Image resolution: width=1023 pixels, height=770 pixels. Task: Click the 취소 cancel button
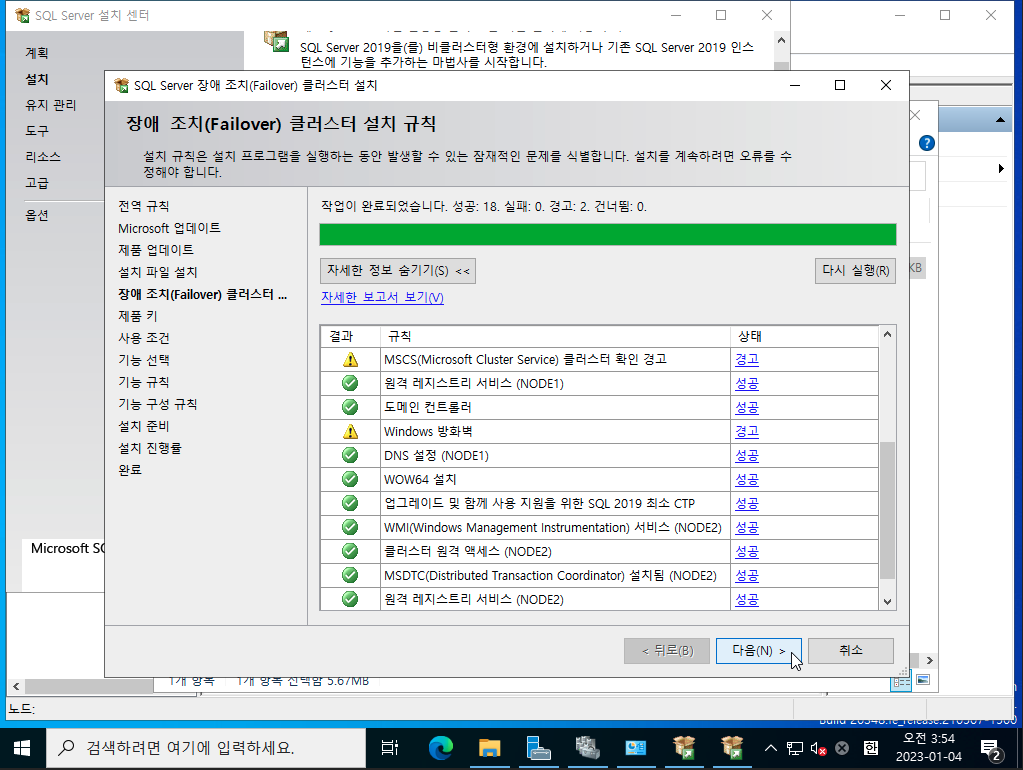coord(851,651)
